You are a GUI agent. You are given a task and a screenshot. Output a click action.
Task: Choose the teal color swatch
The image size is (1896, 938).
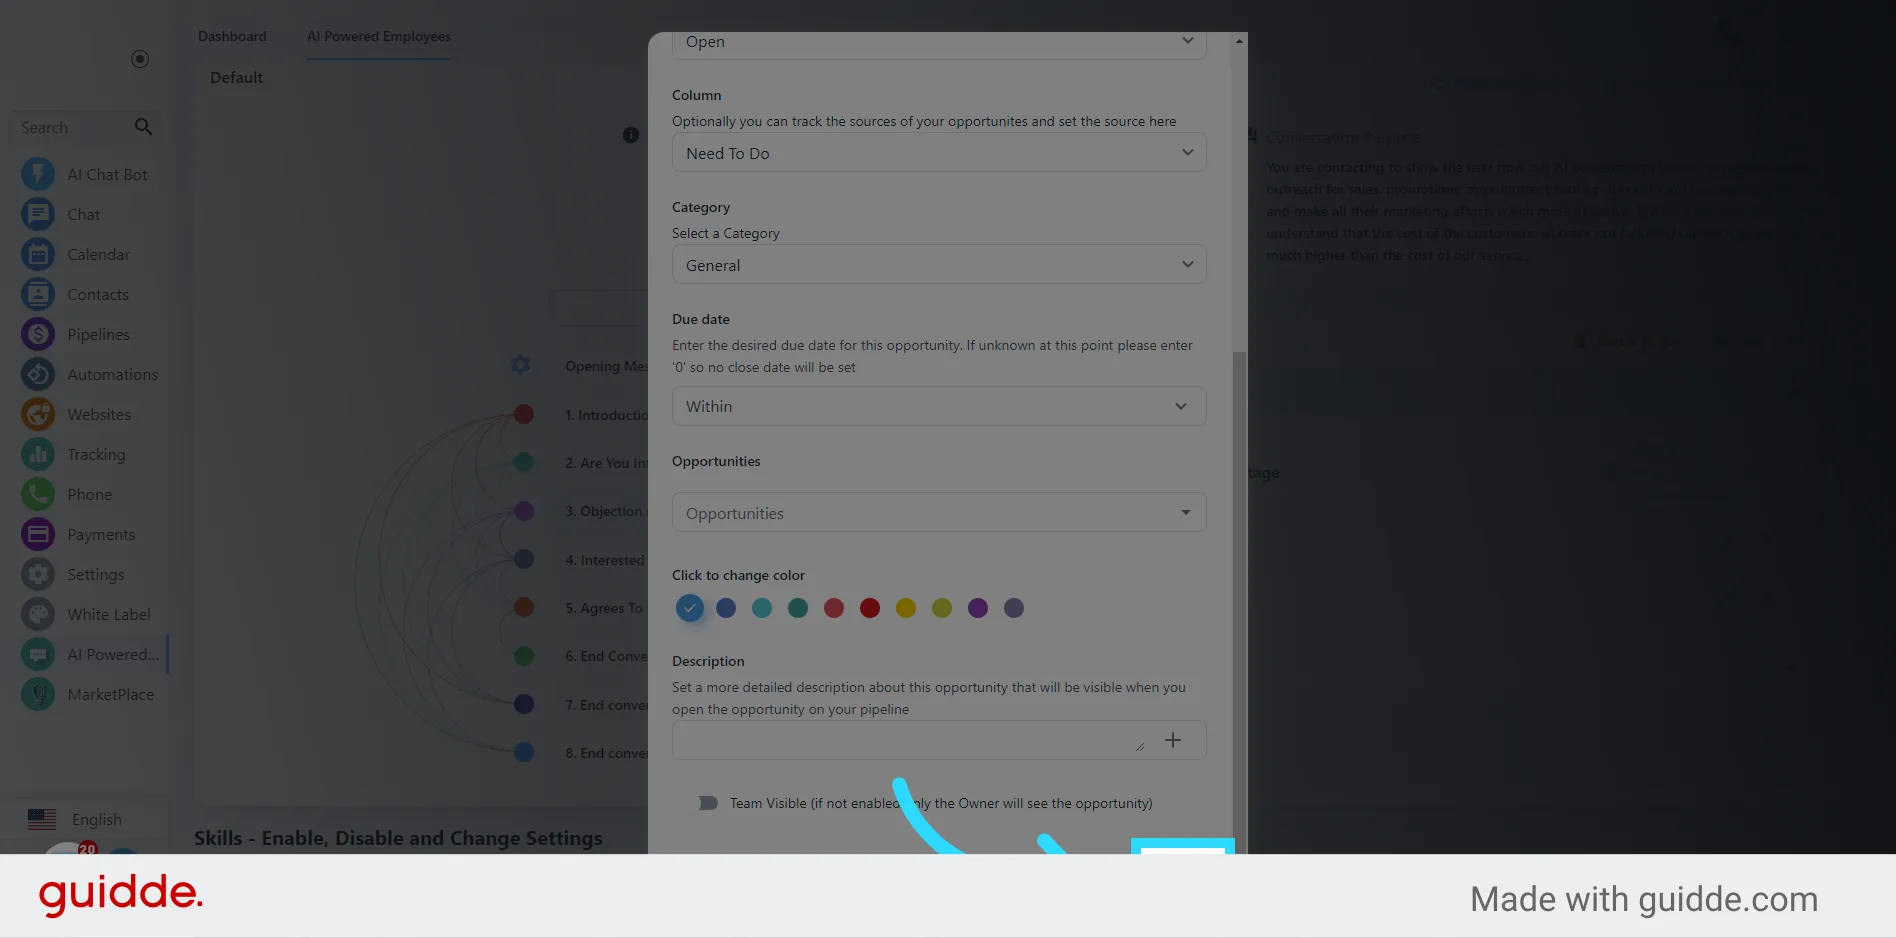(762, 608)
